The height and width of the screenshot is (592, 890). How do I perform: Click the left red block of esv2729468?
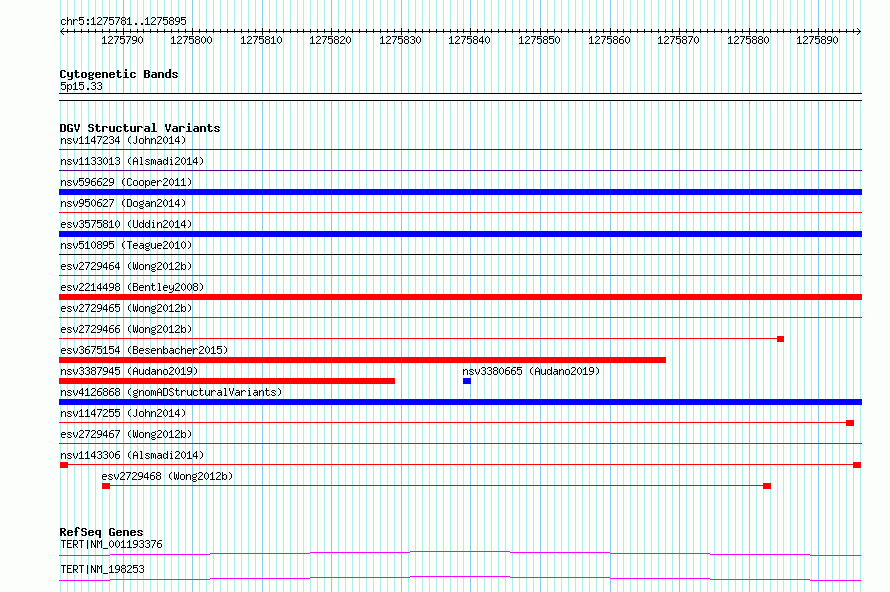[106, 486]
